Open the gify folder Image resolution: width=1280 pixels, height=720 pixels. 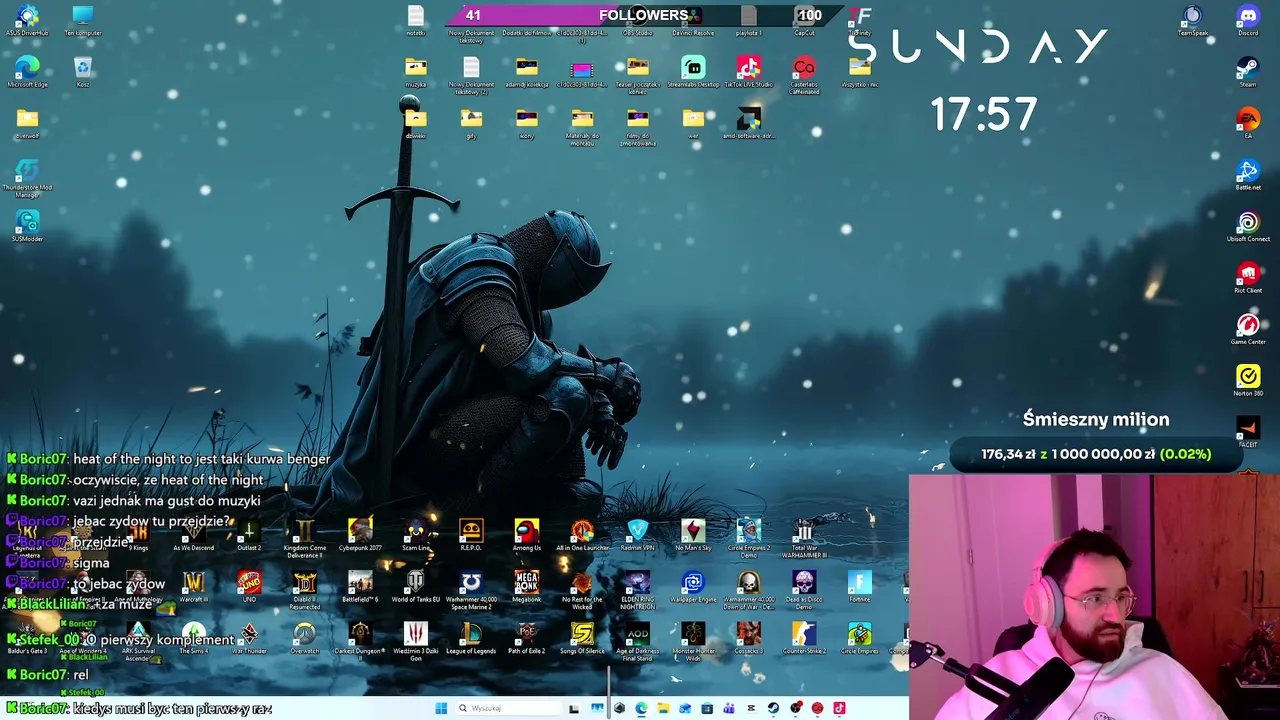471,123
